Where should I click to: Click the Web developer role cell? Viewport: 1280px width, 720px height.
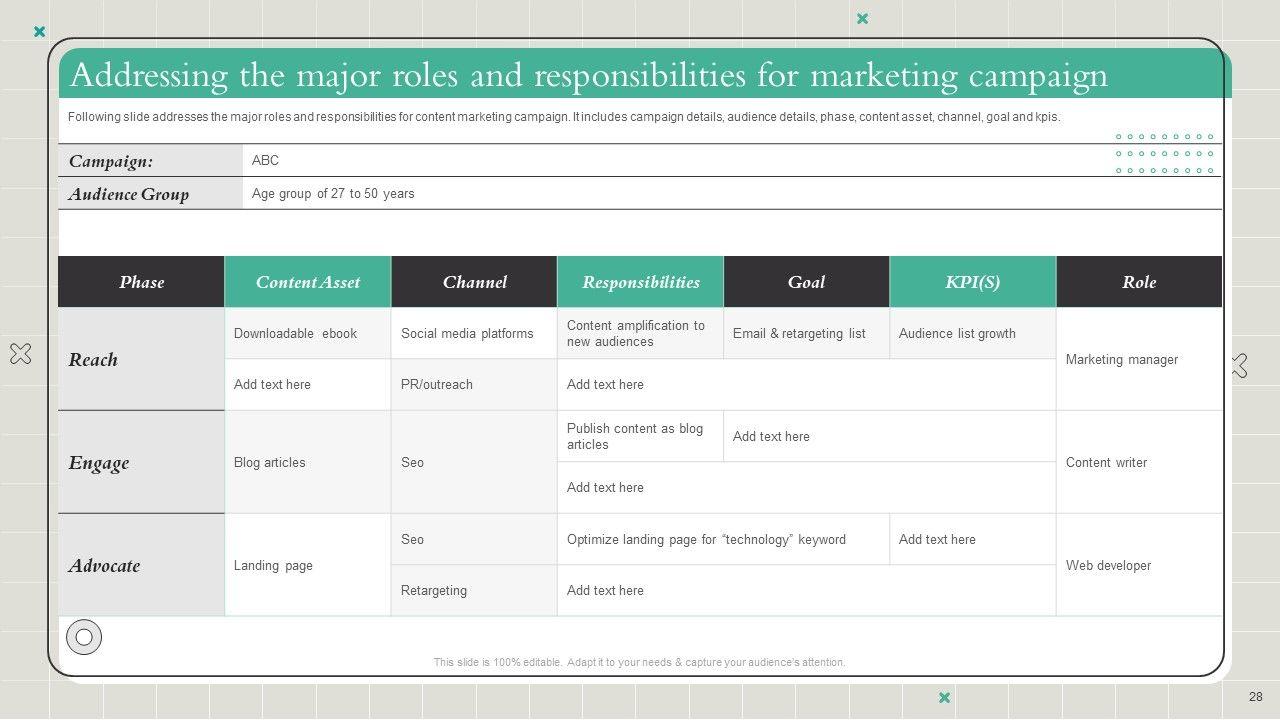[x=1138, y=565]
